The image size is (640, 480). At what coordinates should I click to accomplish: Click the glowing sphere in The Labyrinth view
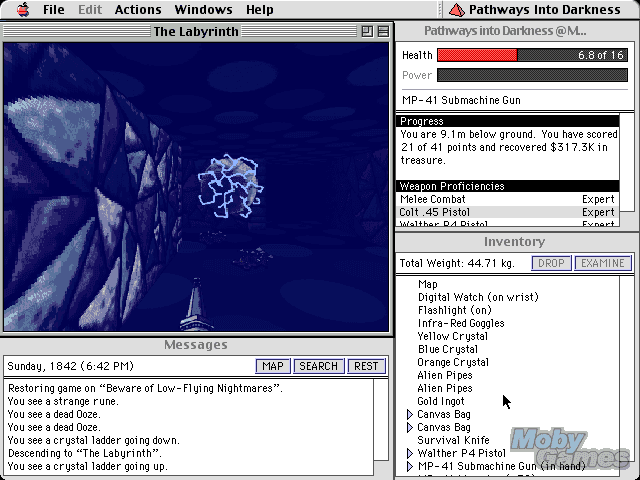tap(231, 186)
